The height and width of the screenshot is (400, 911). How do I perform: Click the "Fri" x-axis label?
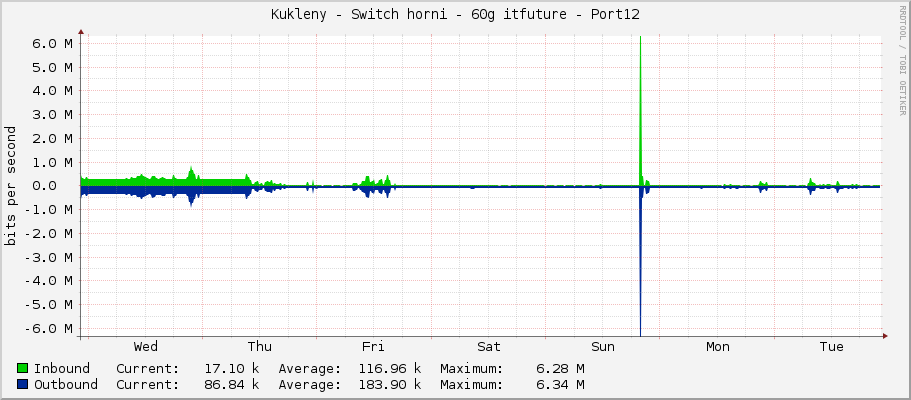(373, 347)
